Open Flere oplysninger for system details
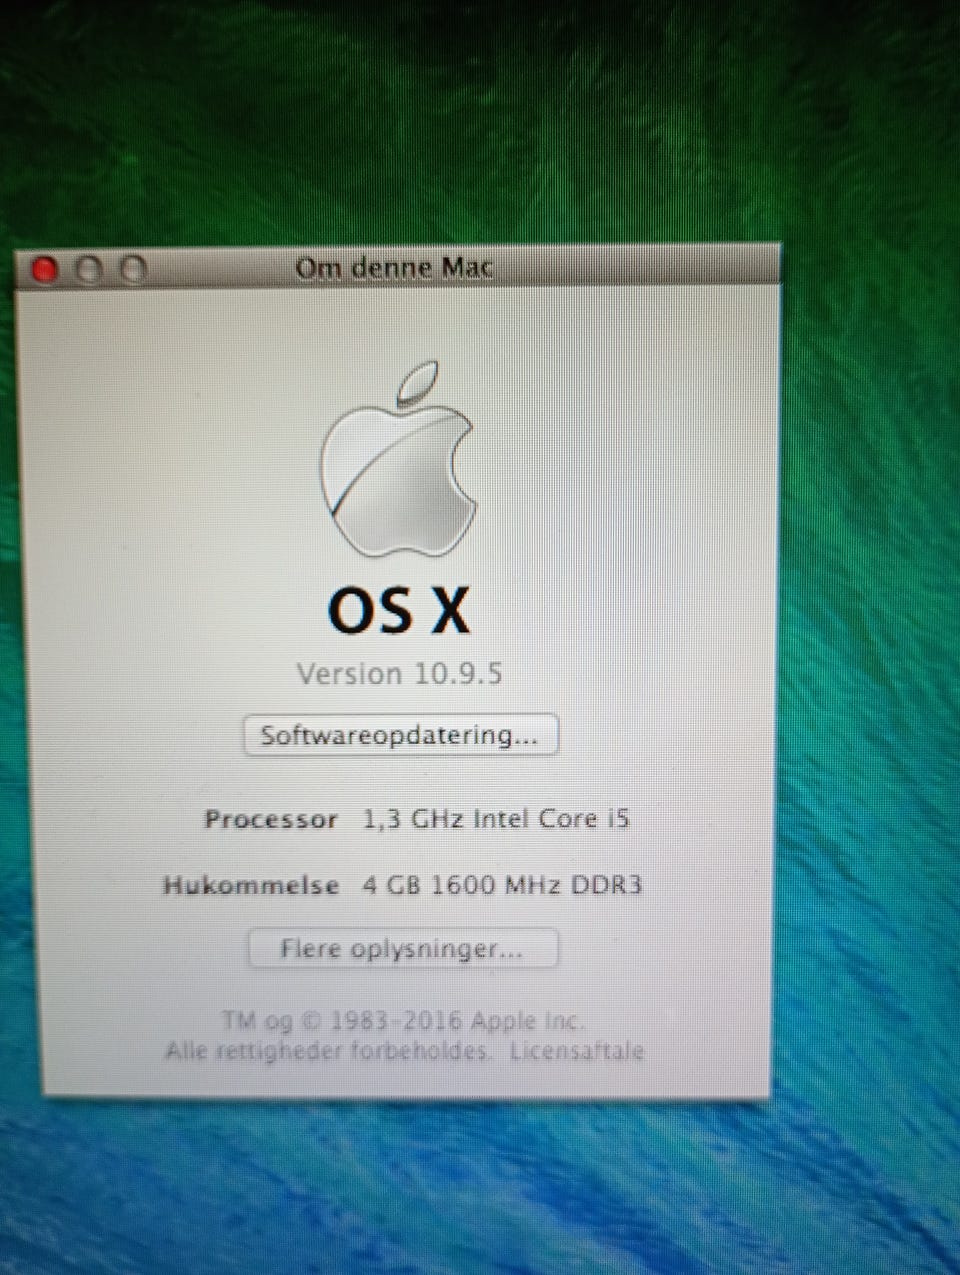Viewport: 960px width, 1275px height. (402, 949)
